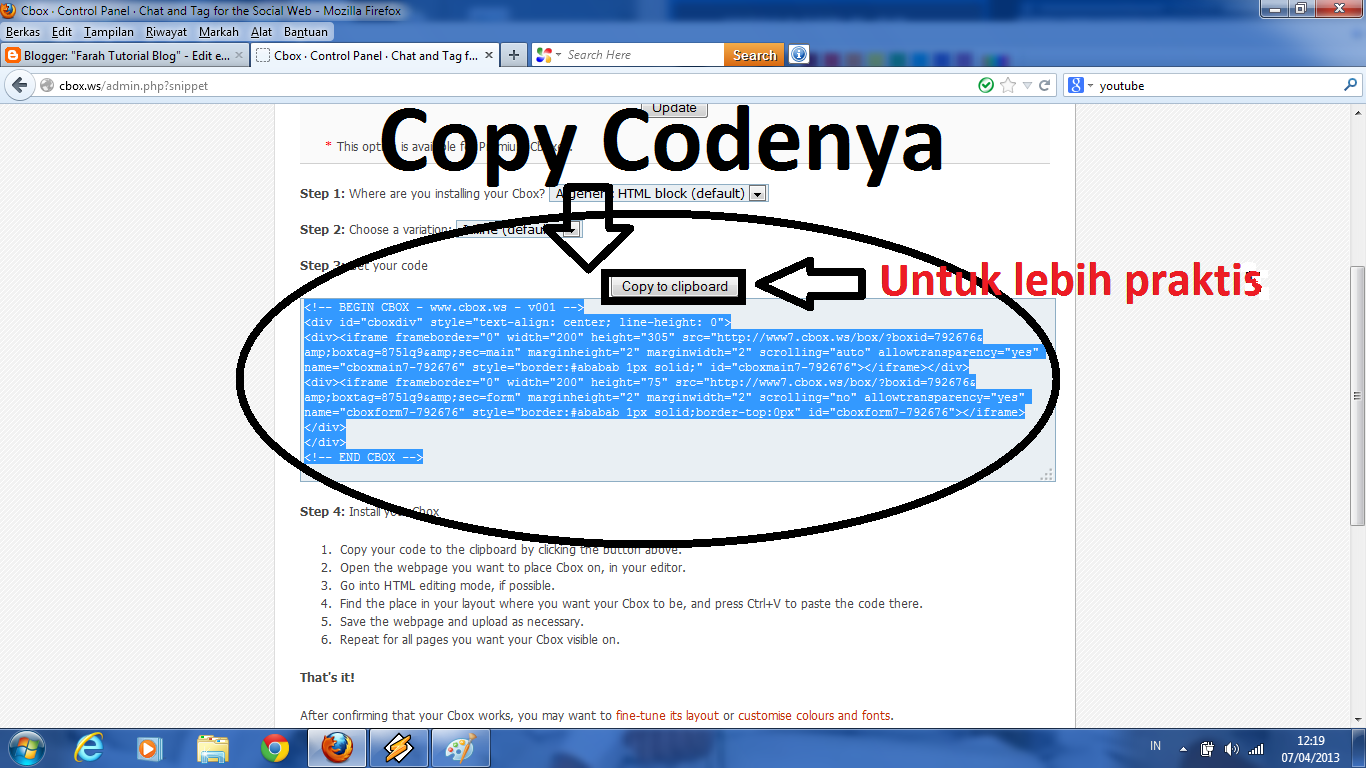Open Google Chrome from taskbar
Image resolution: width=1366 pixels, height=768 pixels.
(x=275, y=747)
